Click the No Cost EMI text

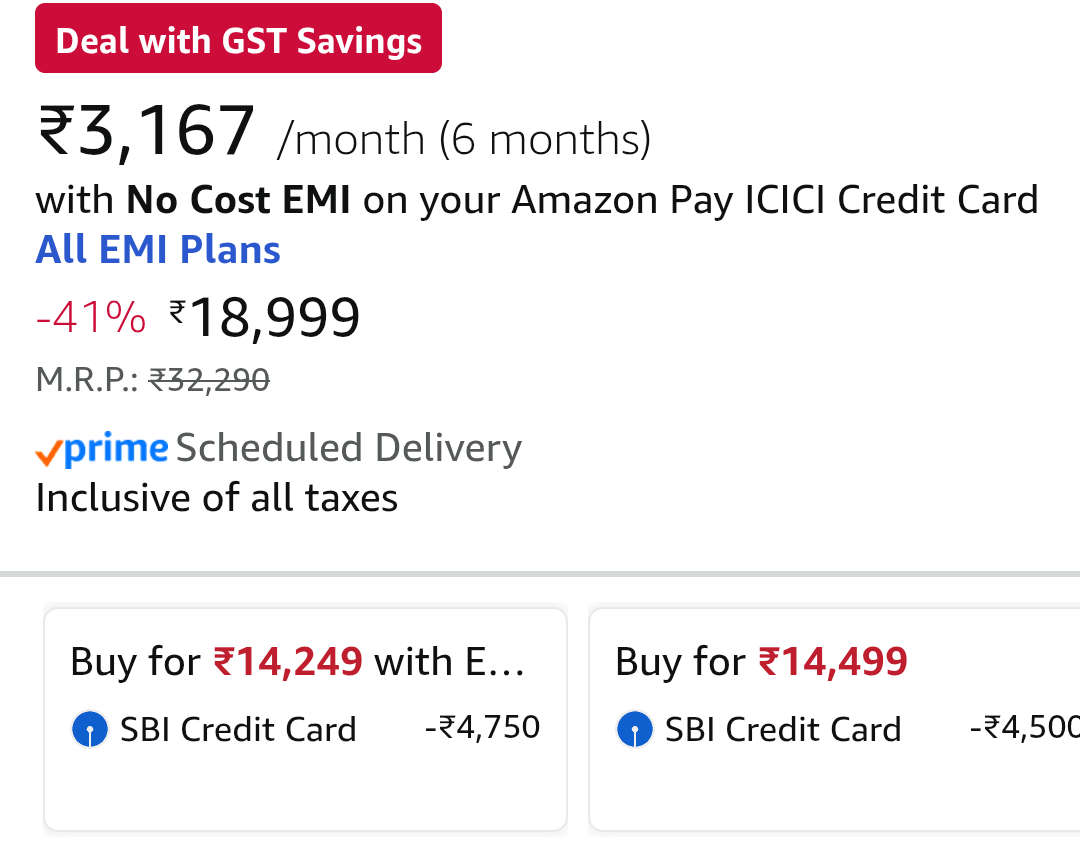[238, 200]
